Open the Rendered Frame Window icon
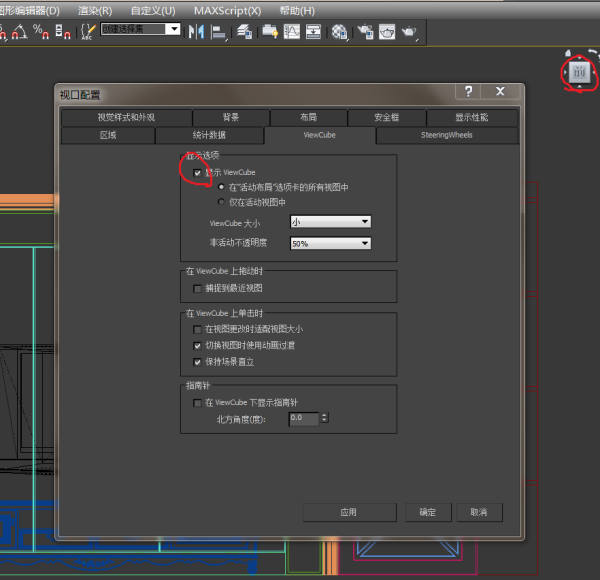 pos(387,31)
